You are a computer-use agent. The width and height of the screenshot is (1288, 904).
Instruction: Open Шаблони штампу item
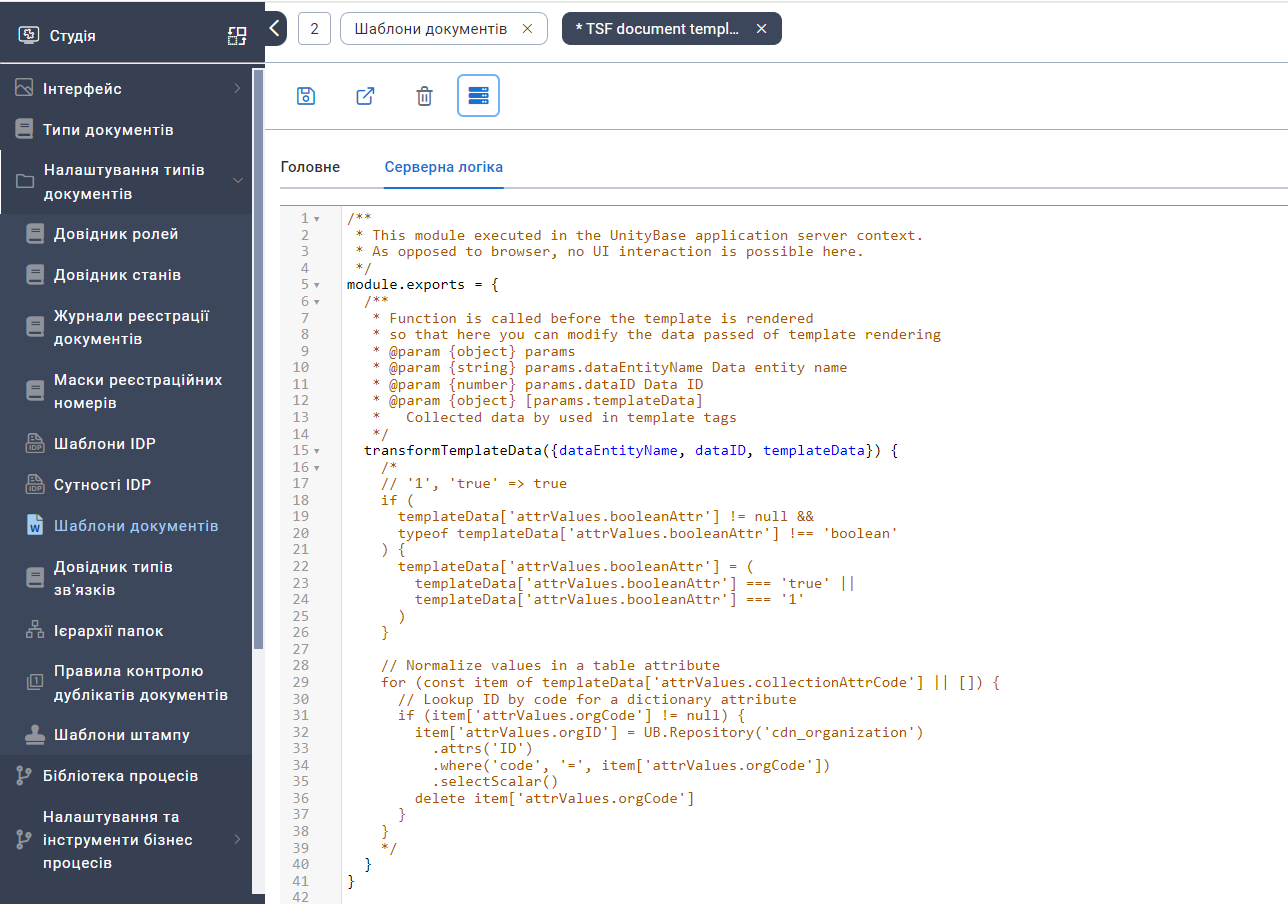pos(122,735)
